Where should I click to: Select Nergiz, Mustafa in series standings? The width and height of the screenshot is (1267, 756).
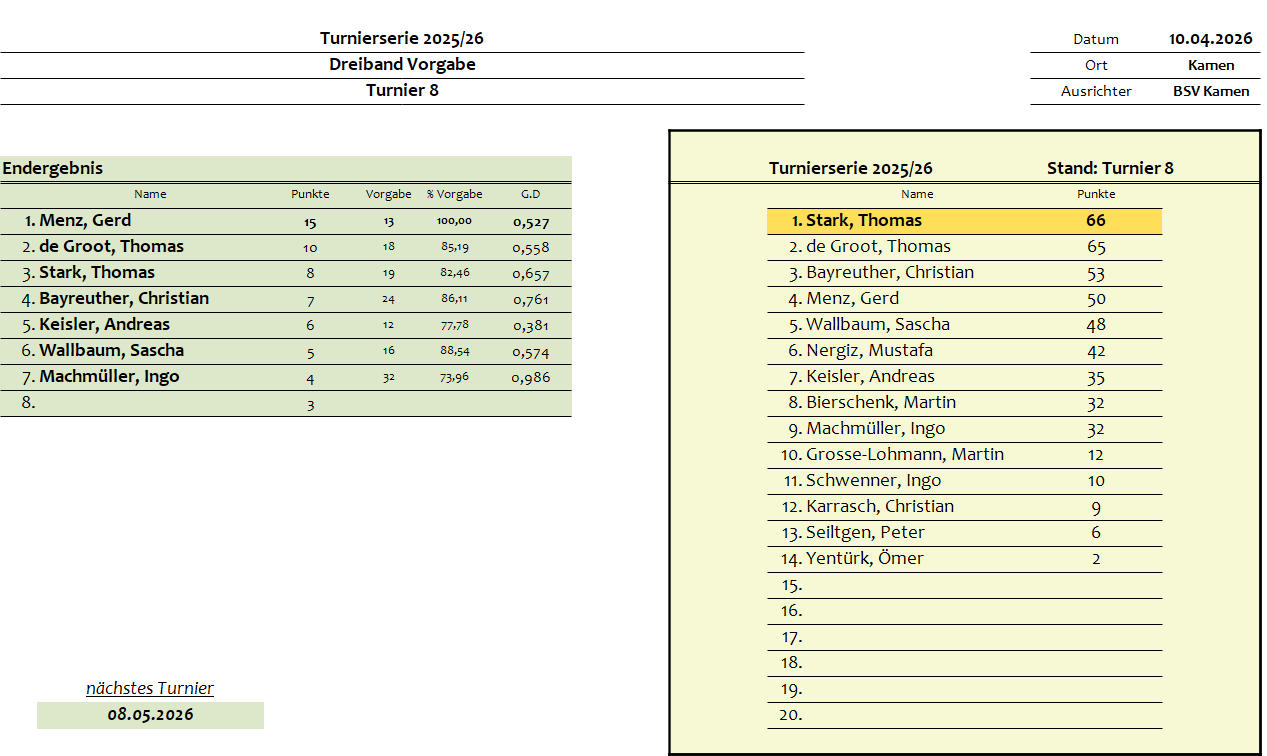[x=869, y=351]
